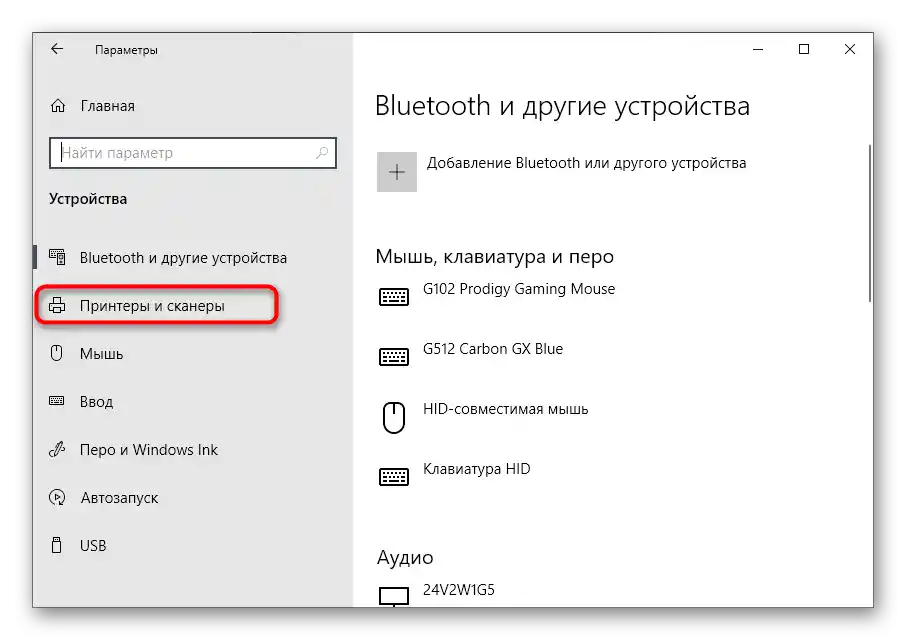This screenshot has height=640, width=906.
Task: Click the printer icon in the sidebar
Action: click(57, 305)
